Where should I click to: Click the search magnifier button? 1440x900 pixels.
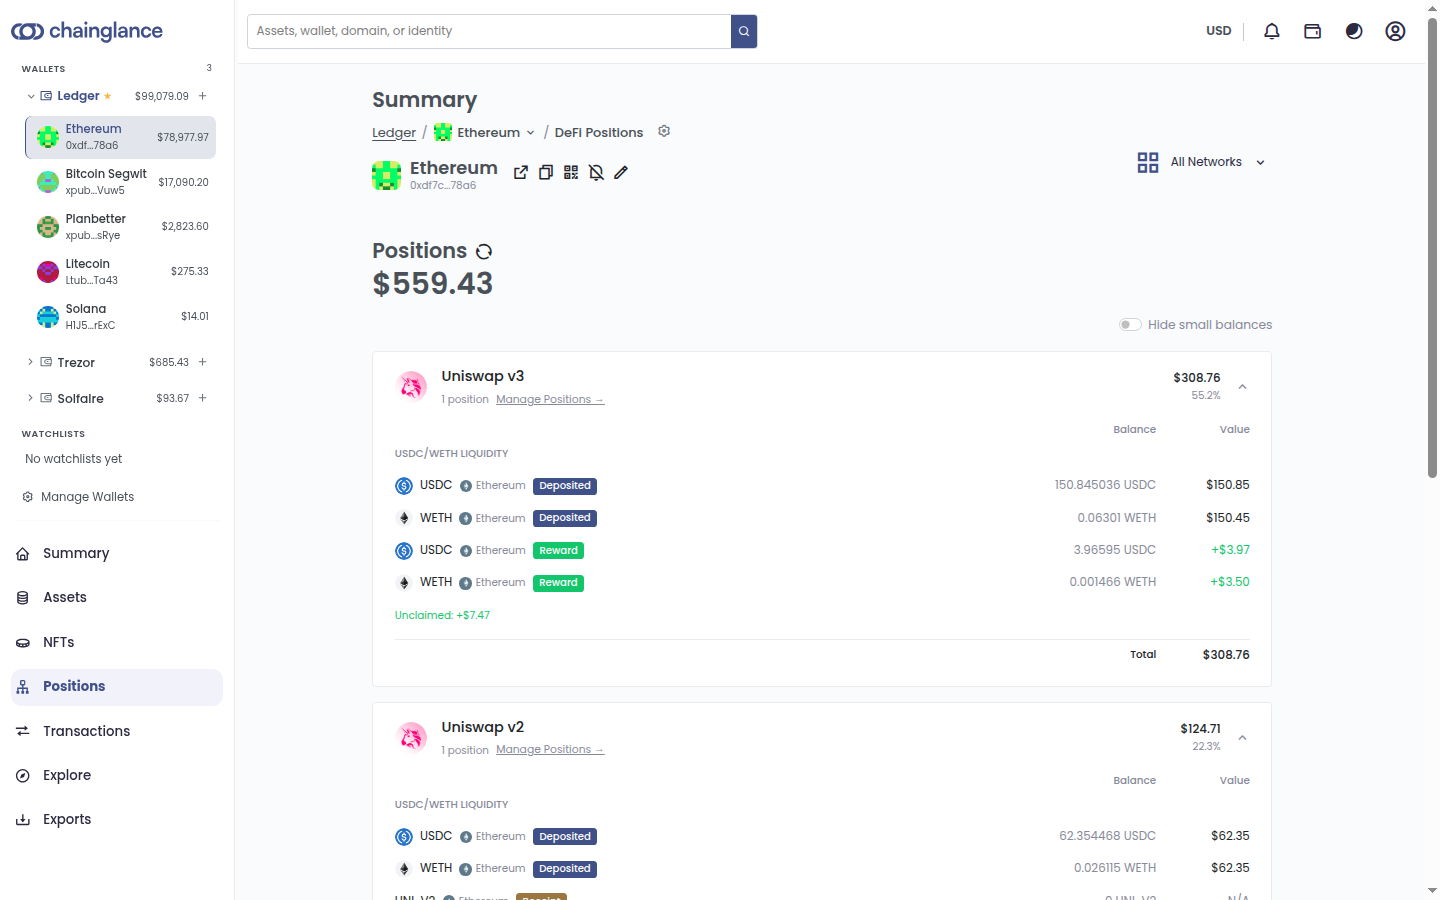point(744,31)
